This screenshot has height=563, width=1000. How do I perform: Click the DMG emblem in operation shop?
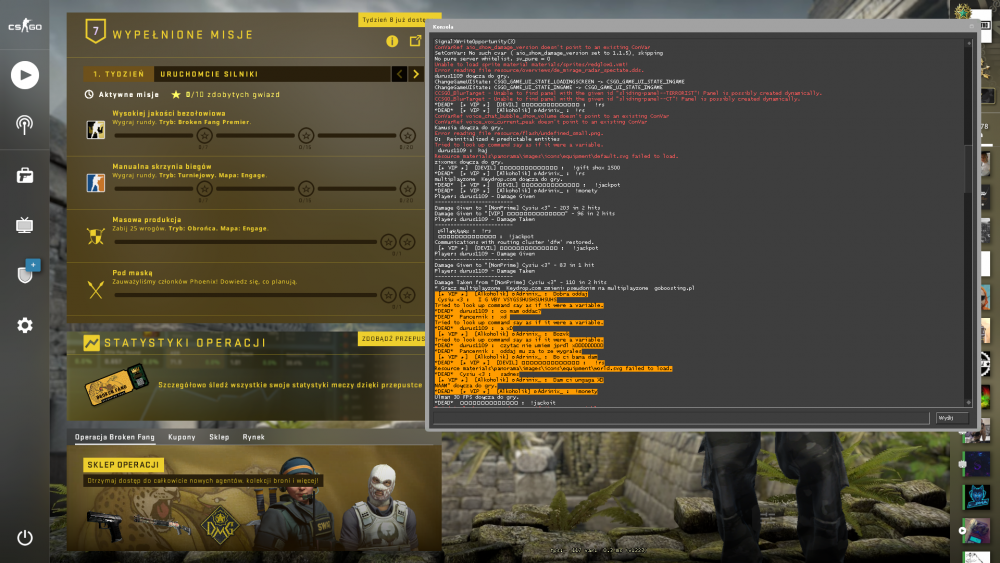pos(219,524)
